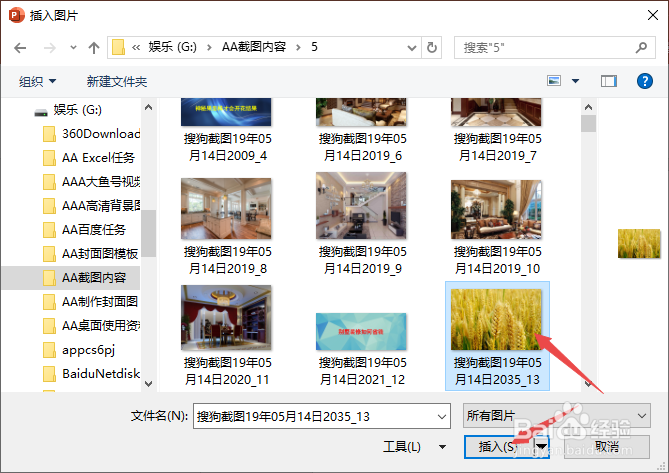Select the staircase image ending 2019_9
This screenshot has height=473, width=669.
coord(362,224)
